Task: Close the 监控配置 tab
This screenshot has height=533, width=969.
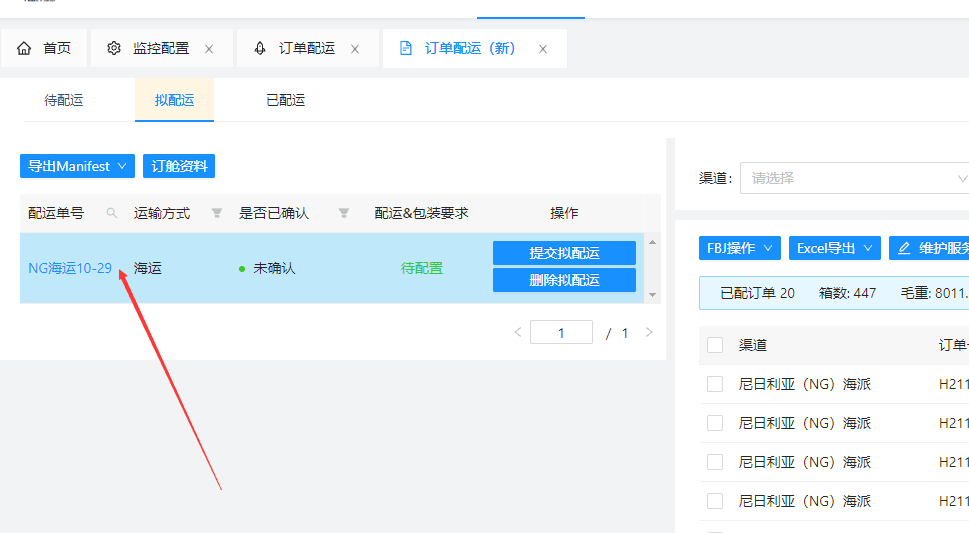Action: coord(209,48)
